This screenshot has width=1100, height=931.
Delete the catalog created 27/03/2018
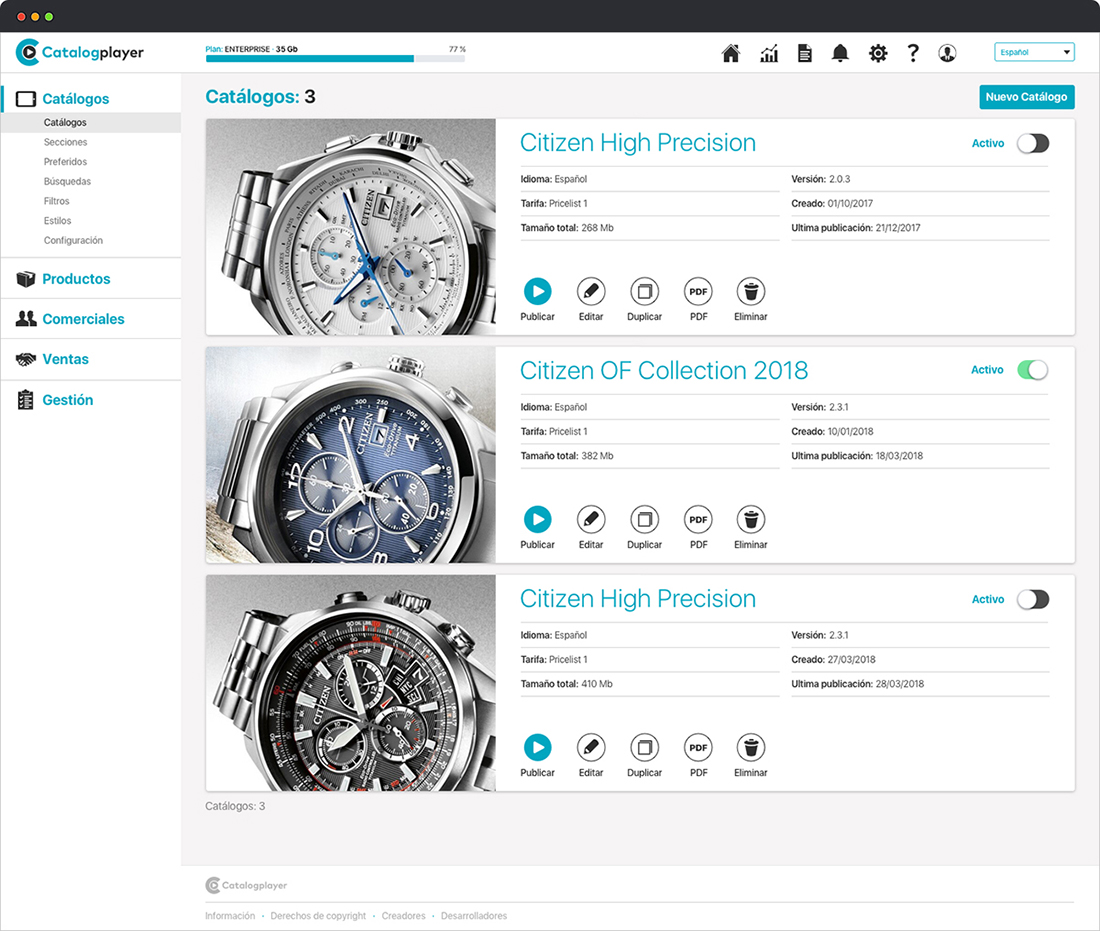point(751,747)
